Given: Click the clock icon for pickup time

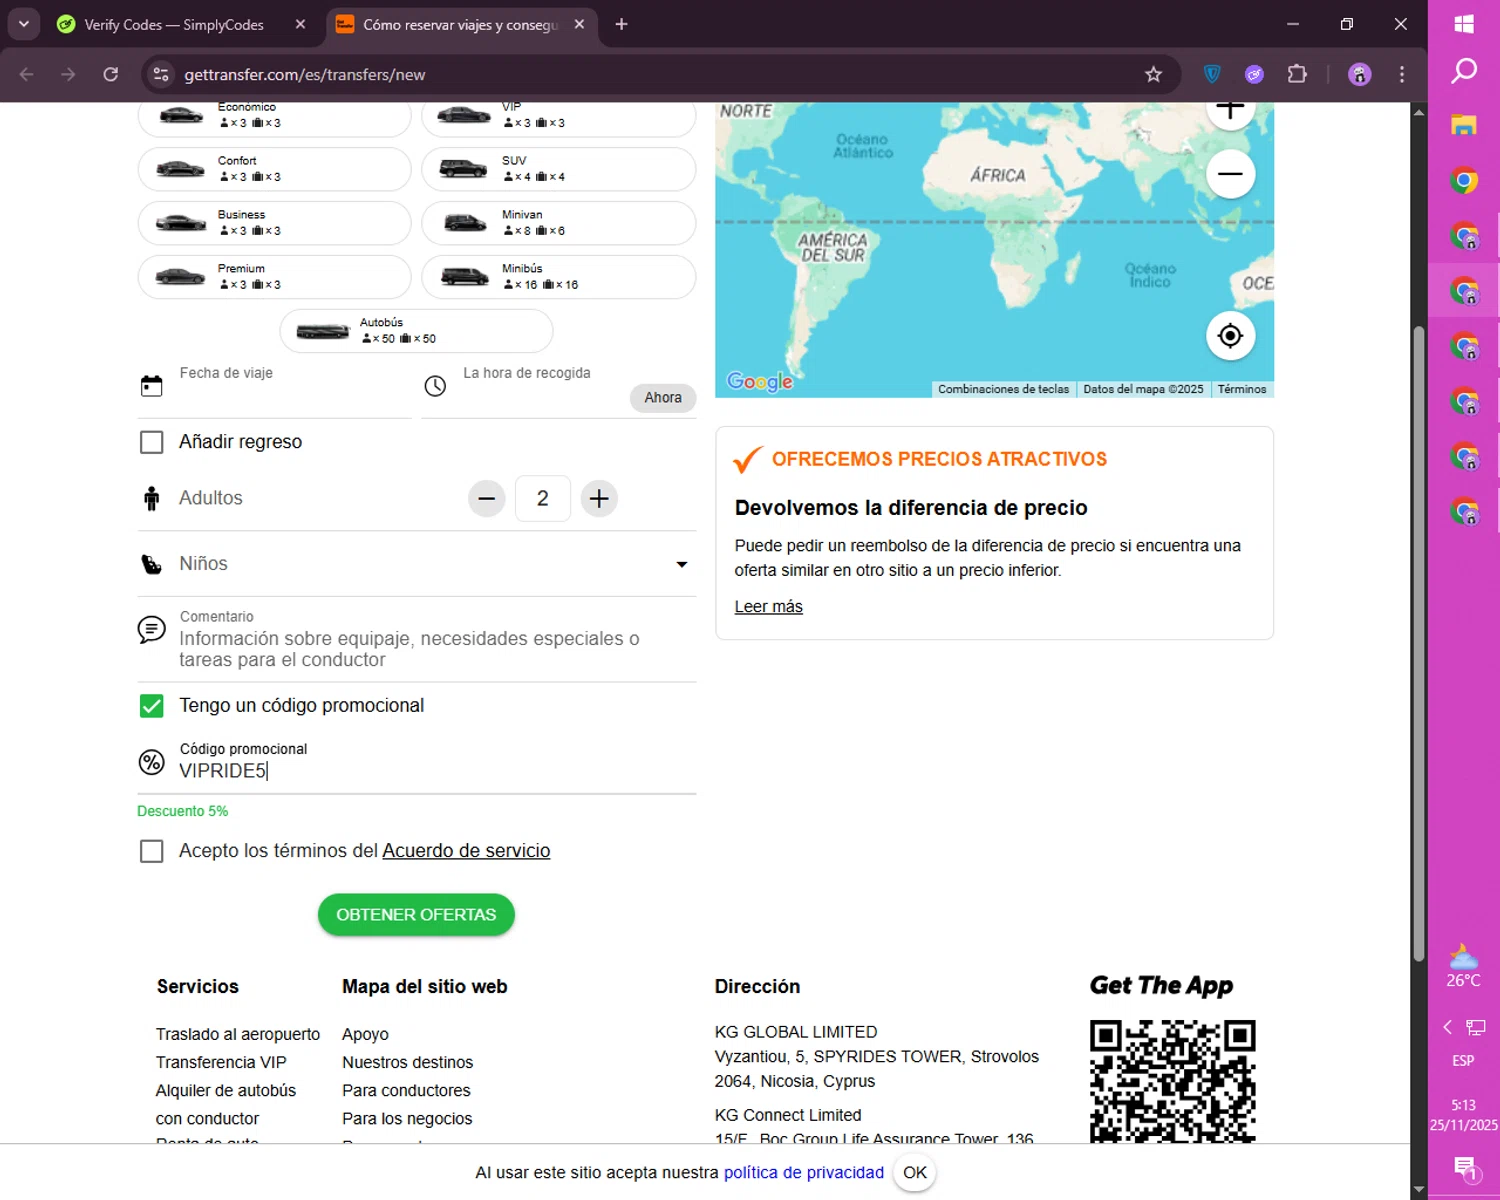Looking at the screenshot, I should pyautogui.click(x=435, y=386).
